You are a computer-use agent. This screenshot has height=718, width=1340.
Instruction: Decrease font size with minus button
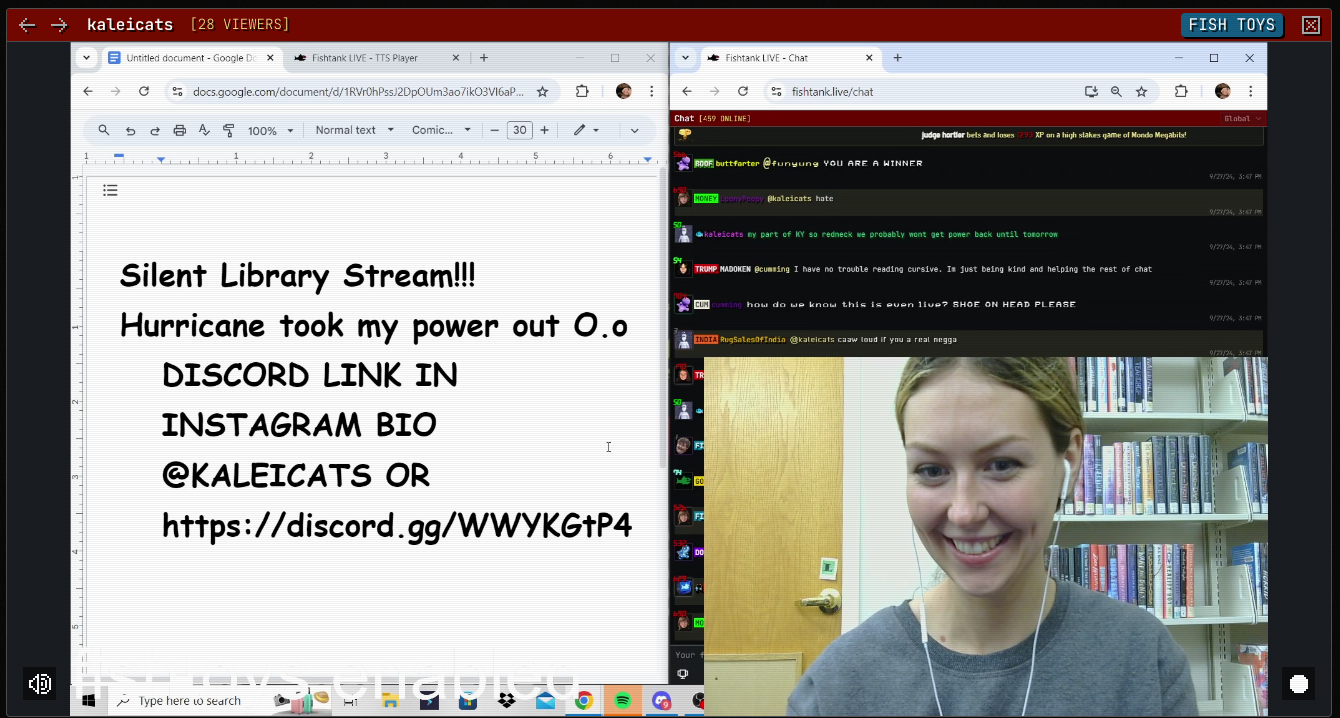[x=494, y=130]
